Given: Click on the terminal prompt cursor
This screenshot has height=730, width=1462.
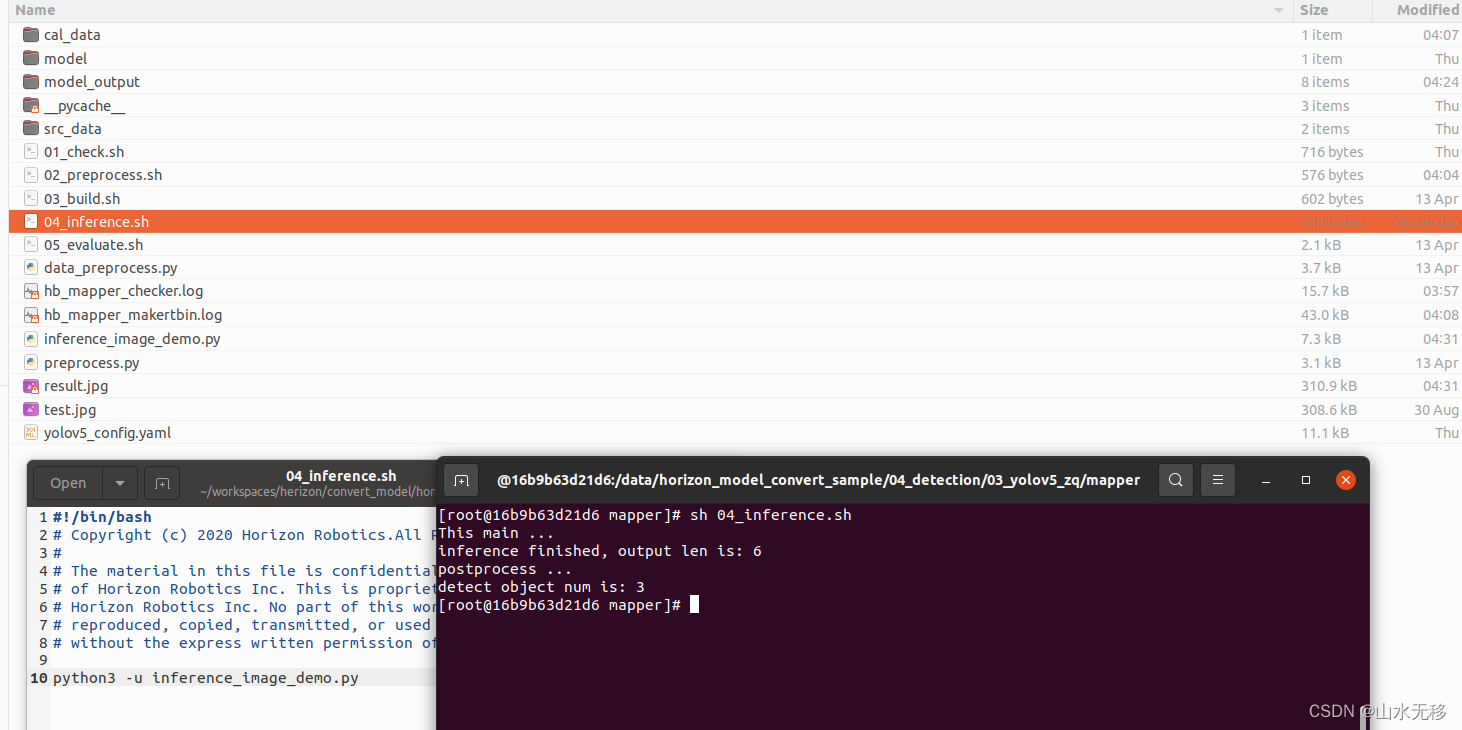Looking at the screenshot, I should [x=694, y=605].
